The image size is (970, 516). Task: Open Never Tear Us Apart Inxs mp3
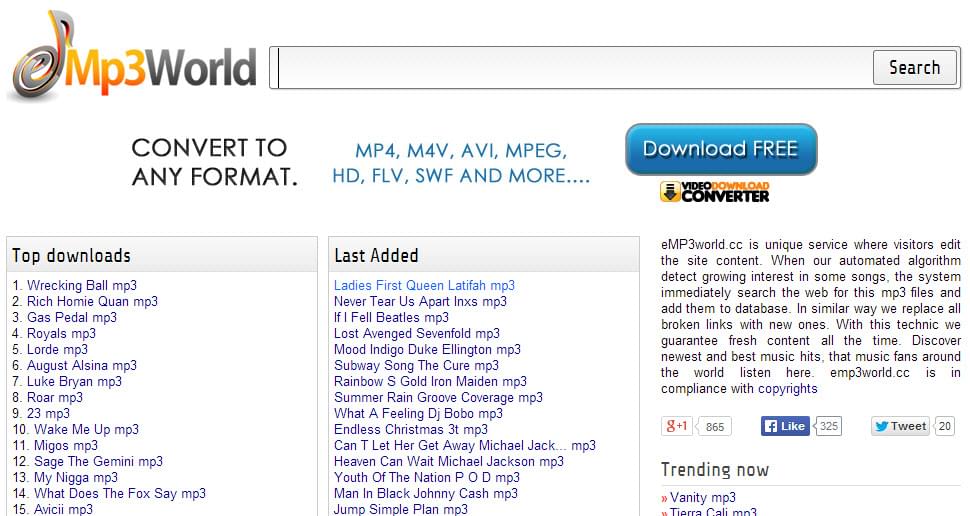coord(420,301)
